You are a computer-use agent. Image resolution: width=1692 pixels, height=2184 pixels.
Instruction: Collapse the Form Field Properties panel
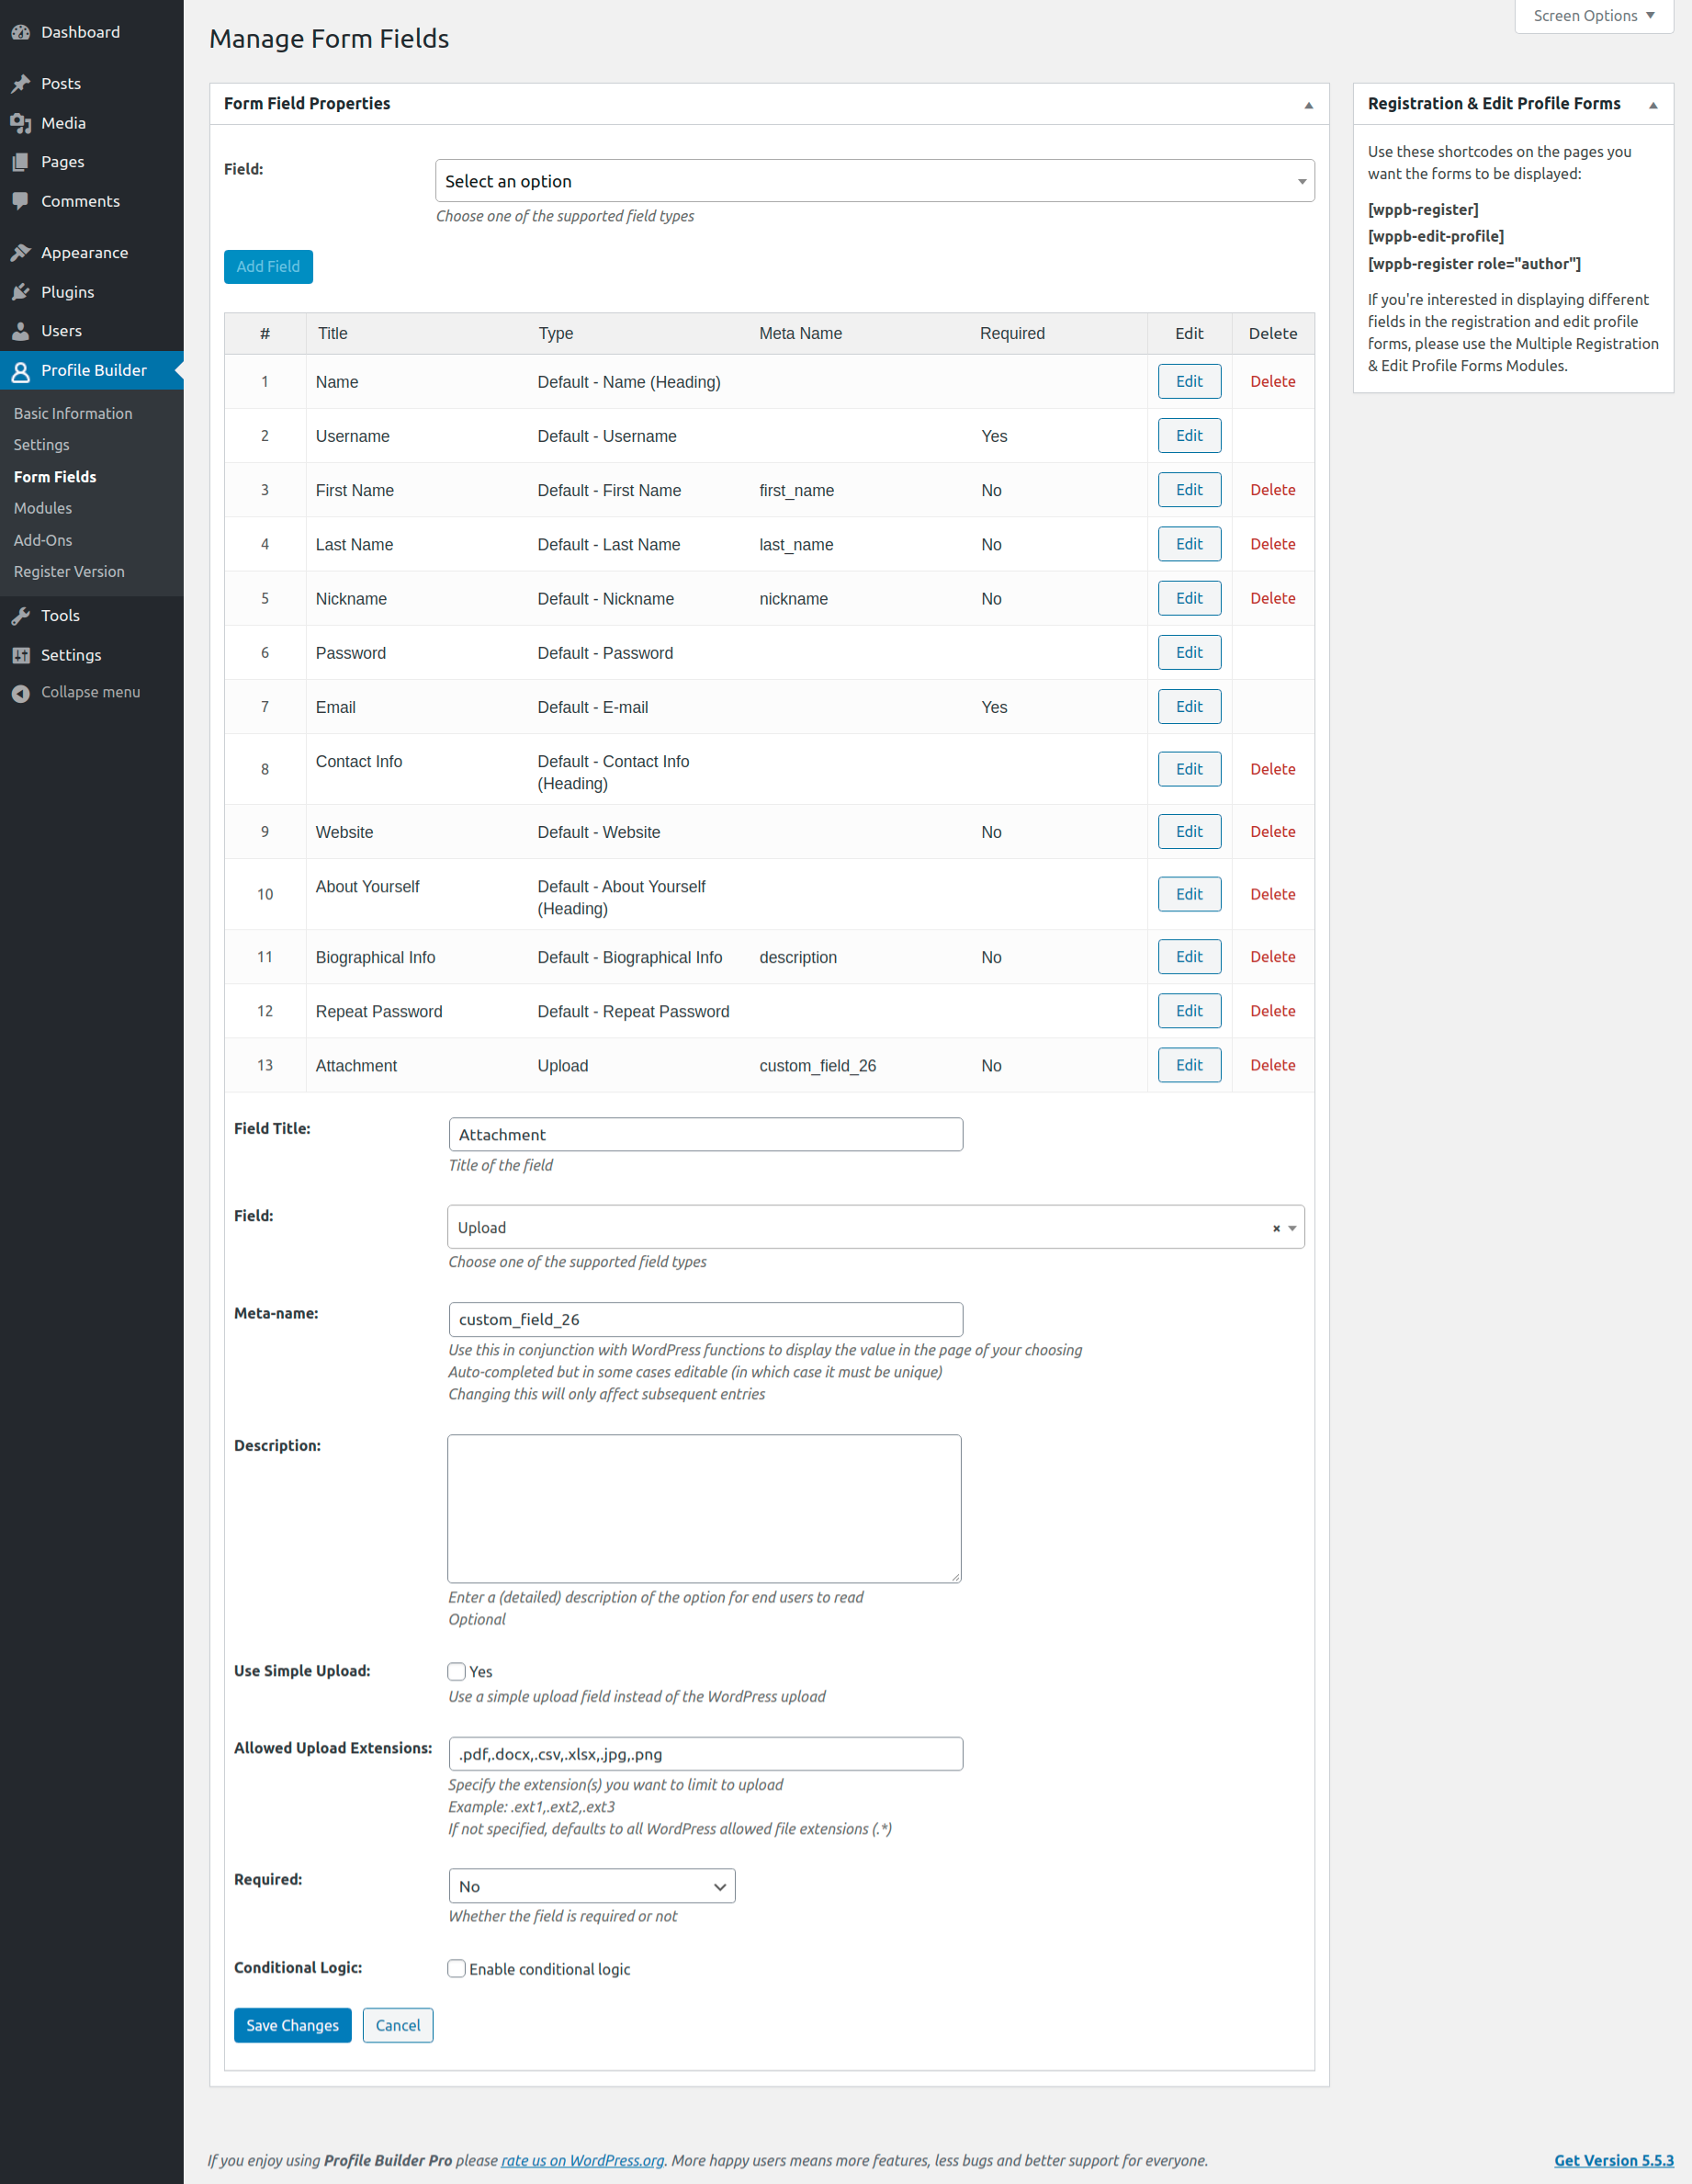[x=1308, y=103]
